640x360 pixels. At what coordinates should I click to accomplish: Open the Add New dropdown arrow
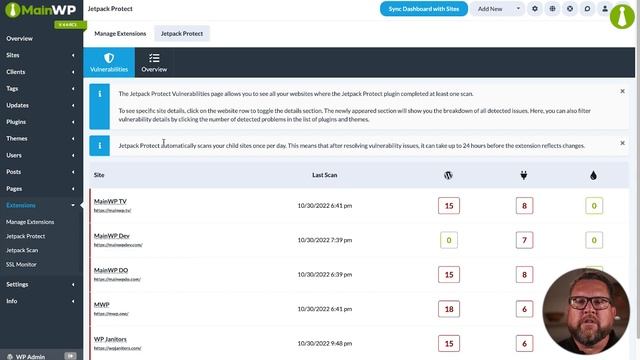(518, 9)
